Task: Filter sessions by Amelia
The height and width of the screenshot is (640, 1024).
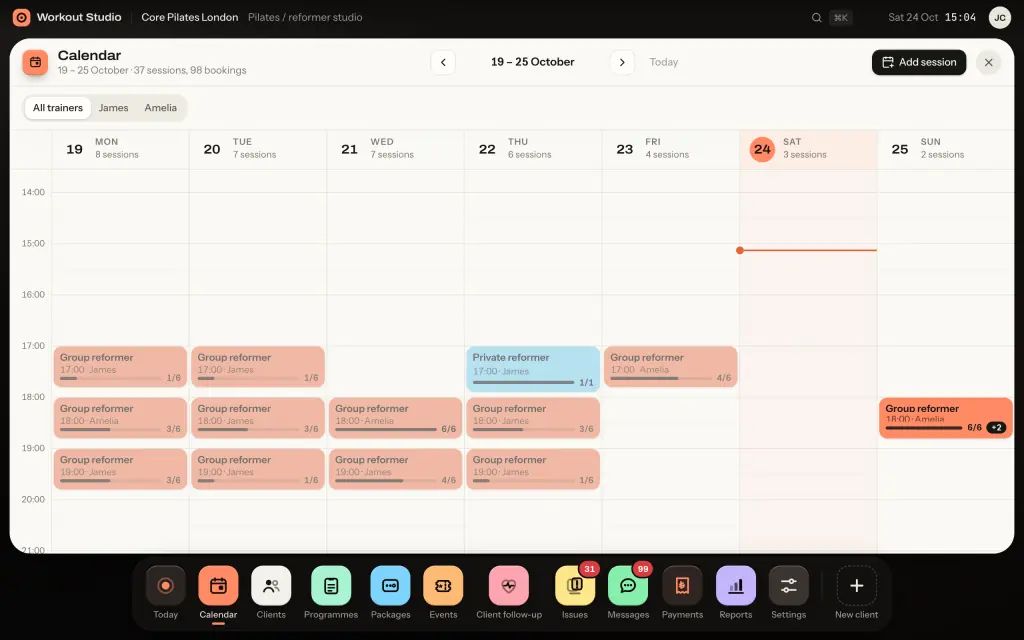Action: [161, 108]
